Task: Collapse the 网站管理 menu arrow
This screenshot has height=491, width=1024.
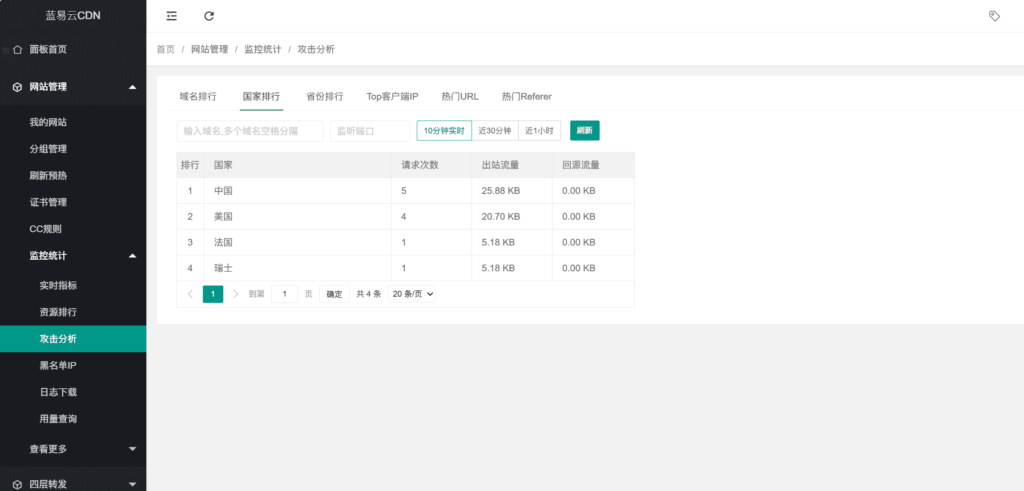Action: [133, 87]
